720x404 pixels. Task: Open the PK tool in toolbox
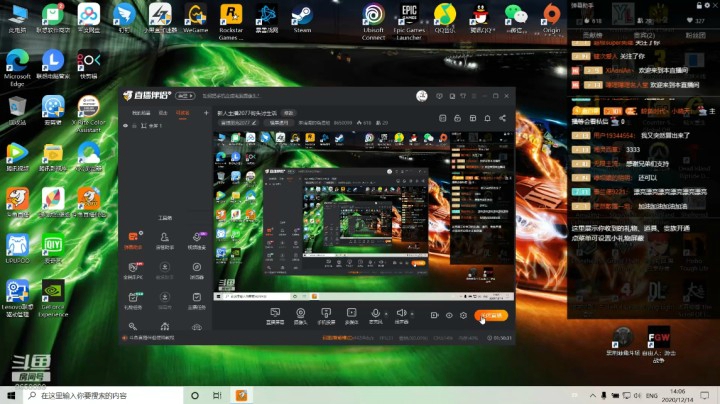[x=133, y=271]
